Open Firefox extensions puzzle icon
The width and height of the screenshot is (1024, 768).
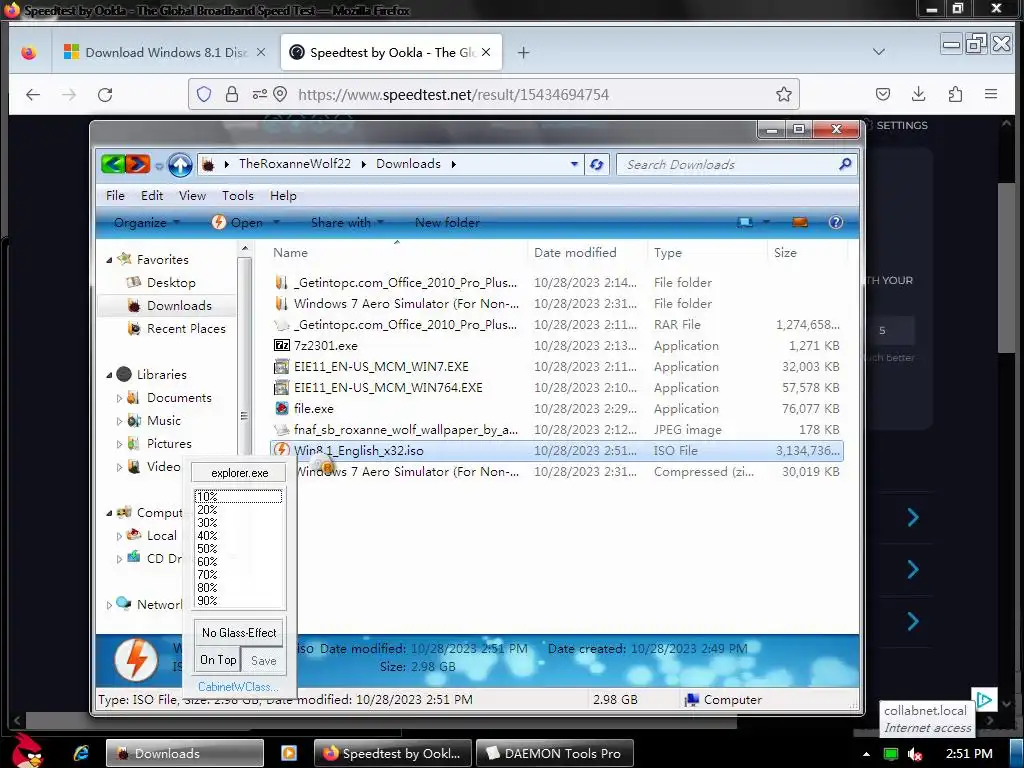(x=955, y=94)
